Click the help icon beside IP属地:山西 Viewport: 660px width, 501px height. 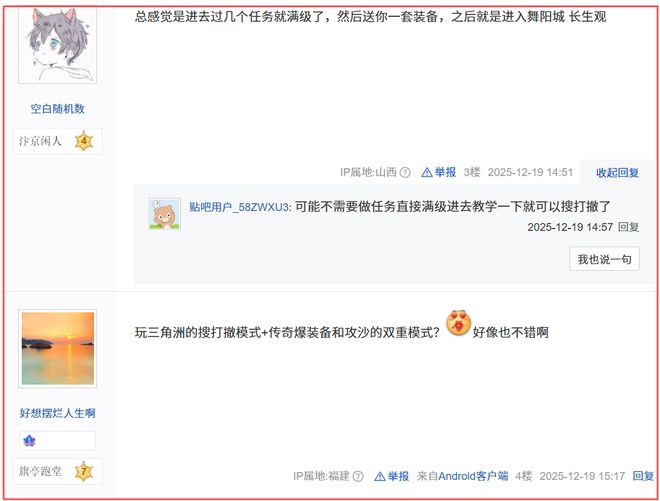point(405,172)
